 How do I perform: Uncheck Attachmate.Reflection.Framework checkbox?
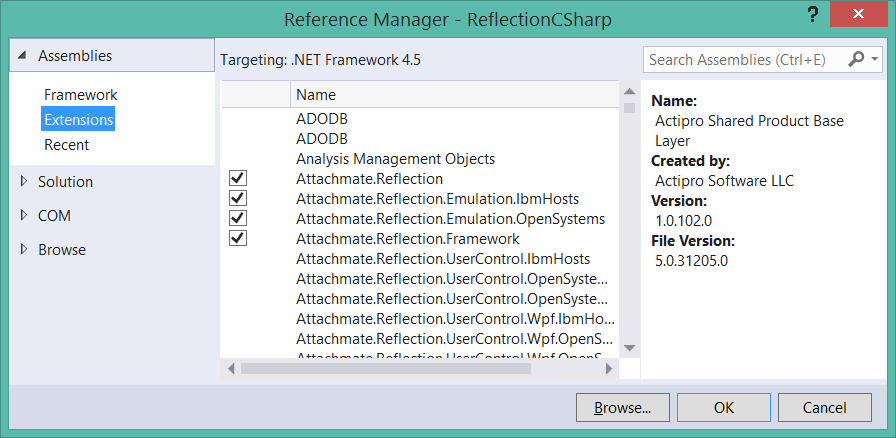(x=238, y=238)
